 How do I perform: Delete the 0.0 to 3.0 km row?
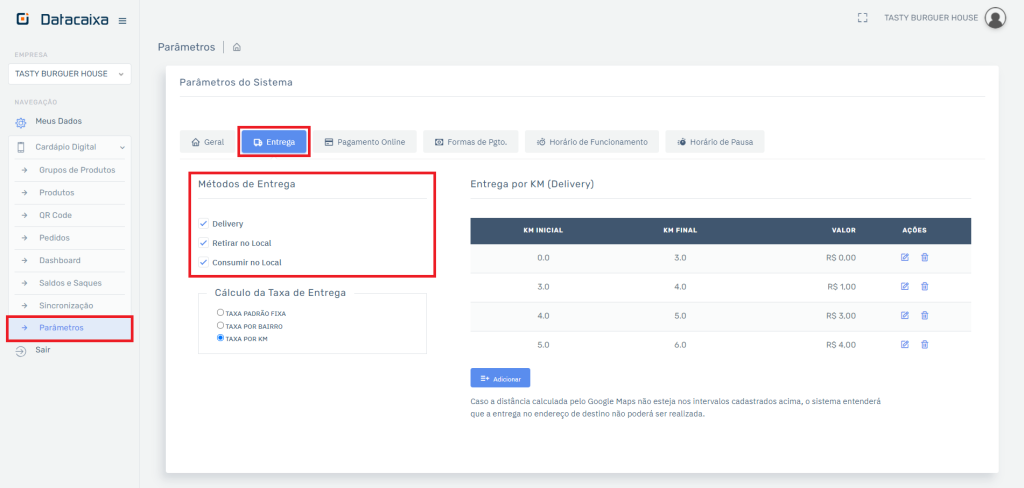click(x=925, y=257)
